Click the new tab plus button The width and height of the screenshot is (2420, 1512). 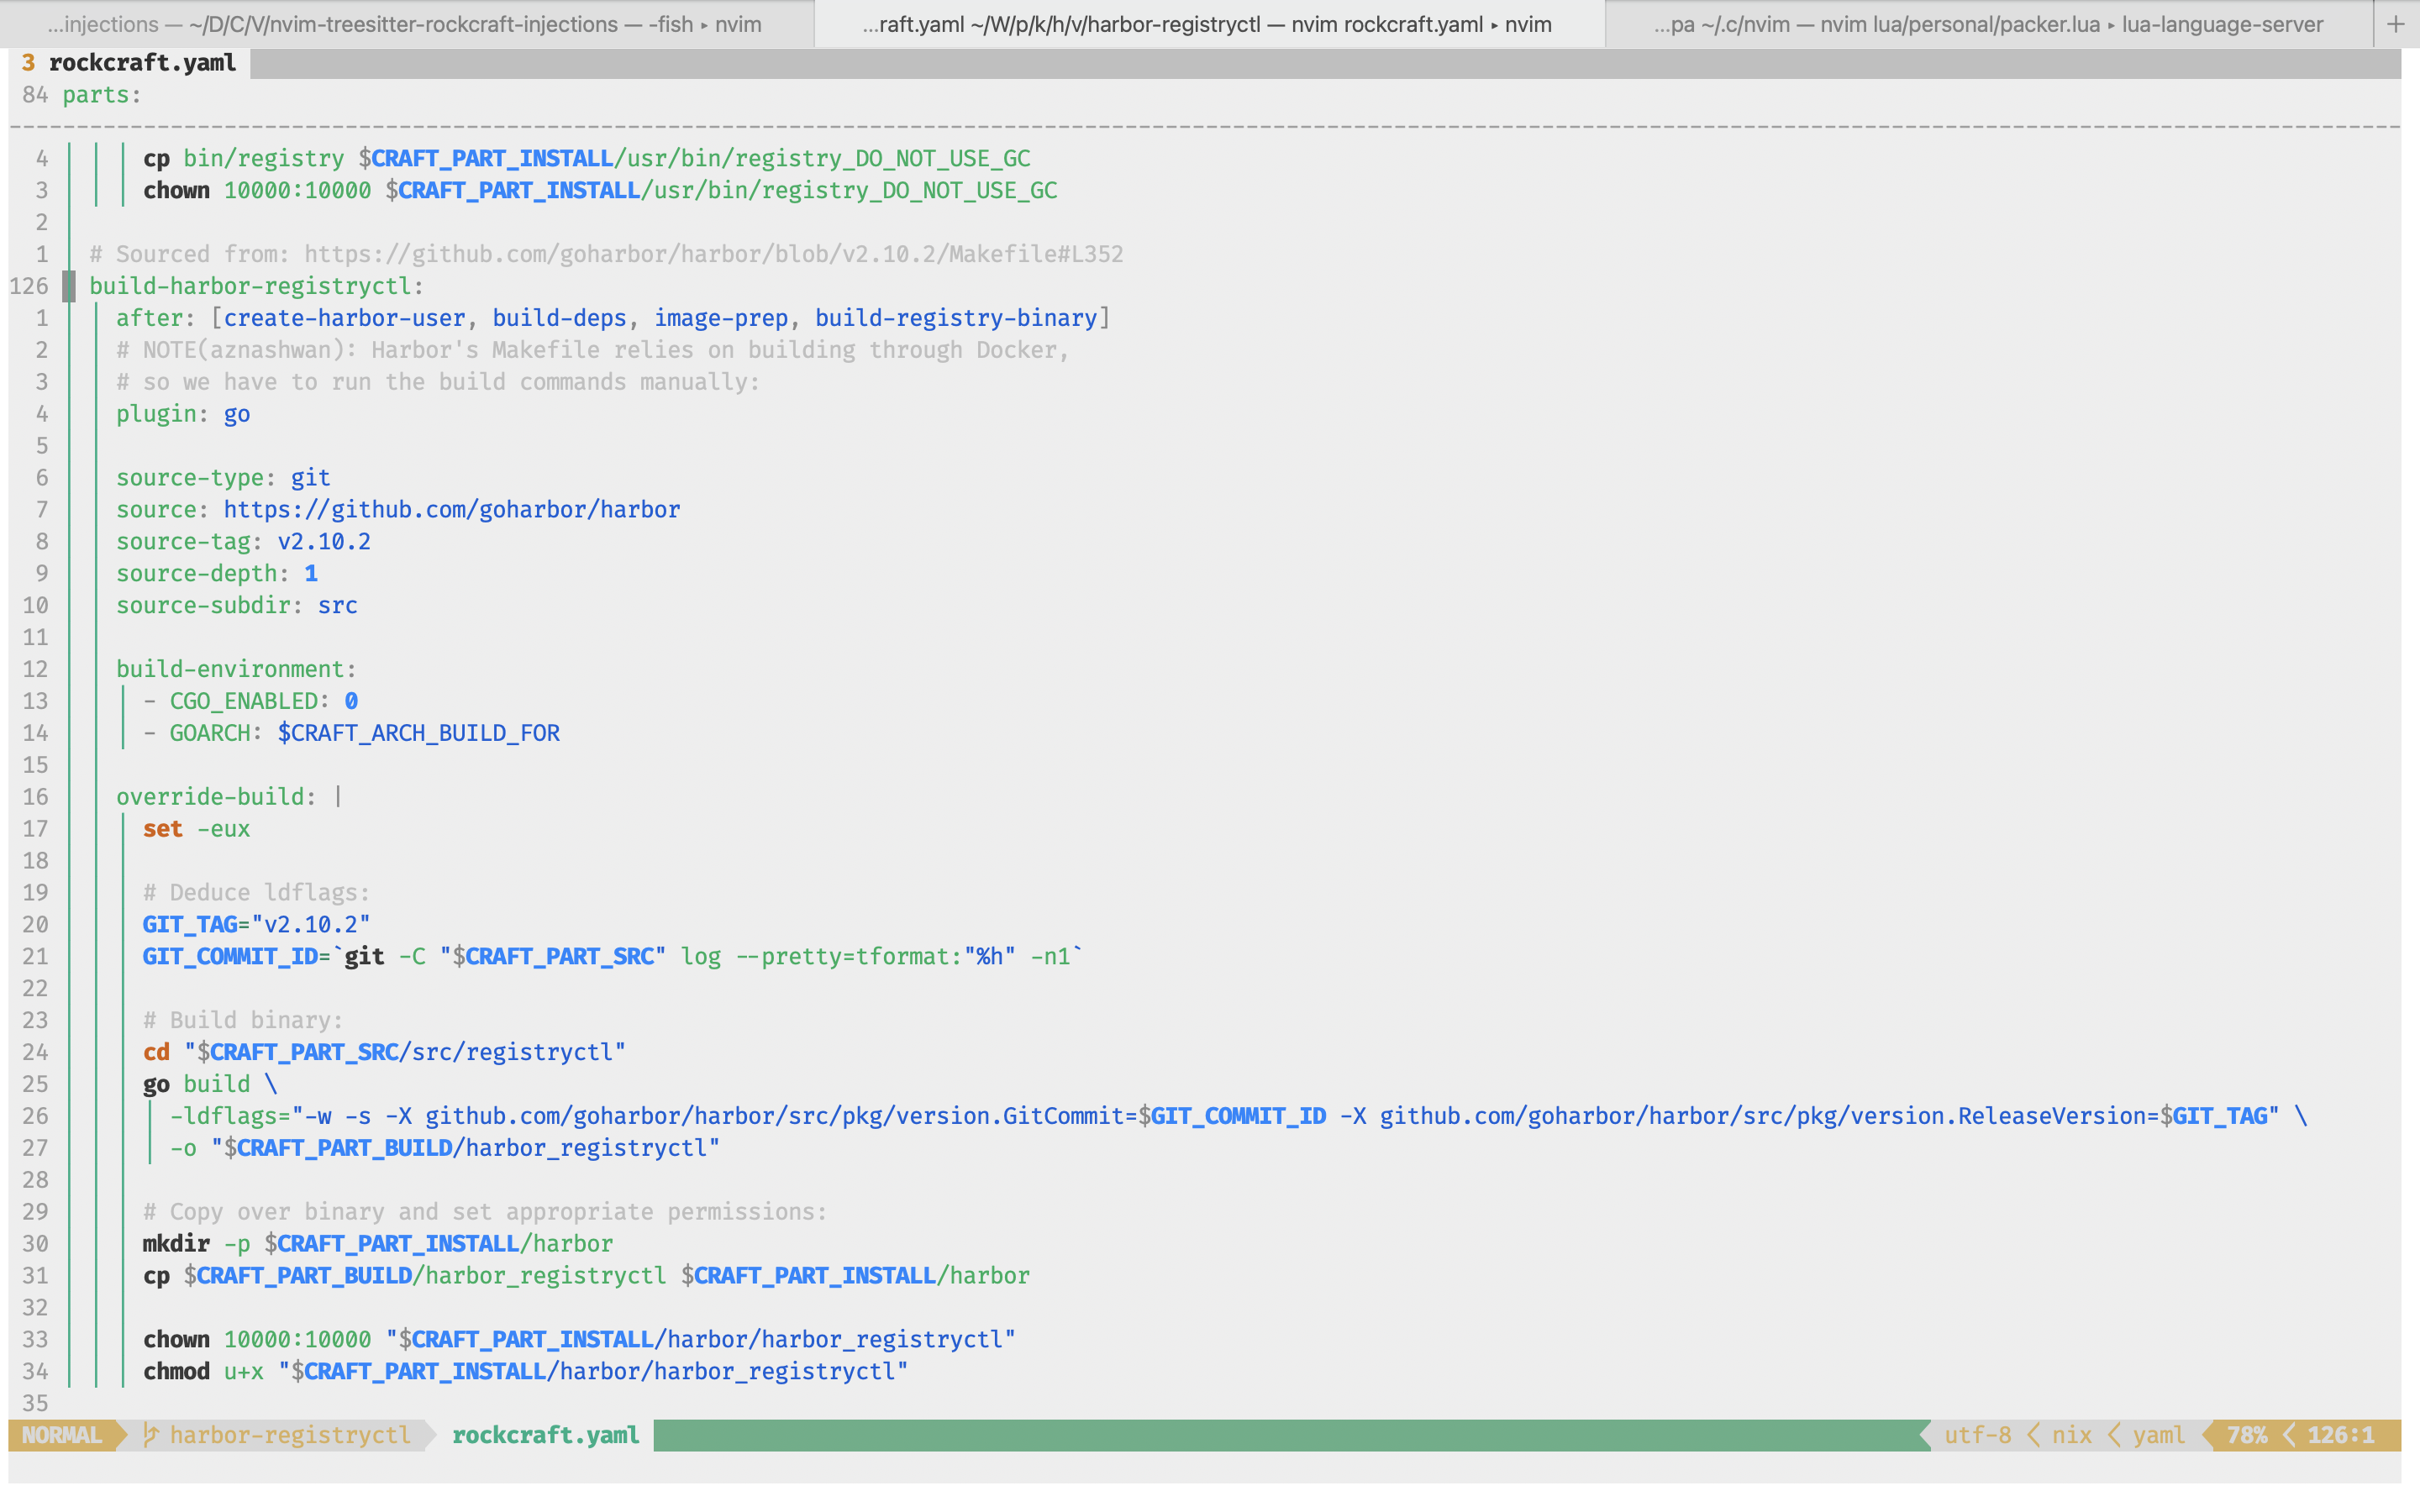pos(2395,24)
